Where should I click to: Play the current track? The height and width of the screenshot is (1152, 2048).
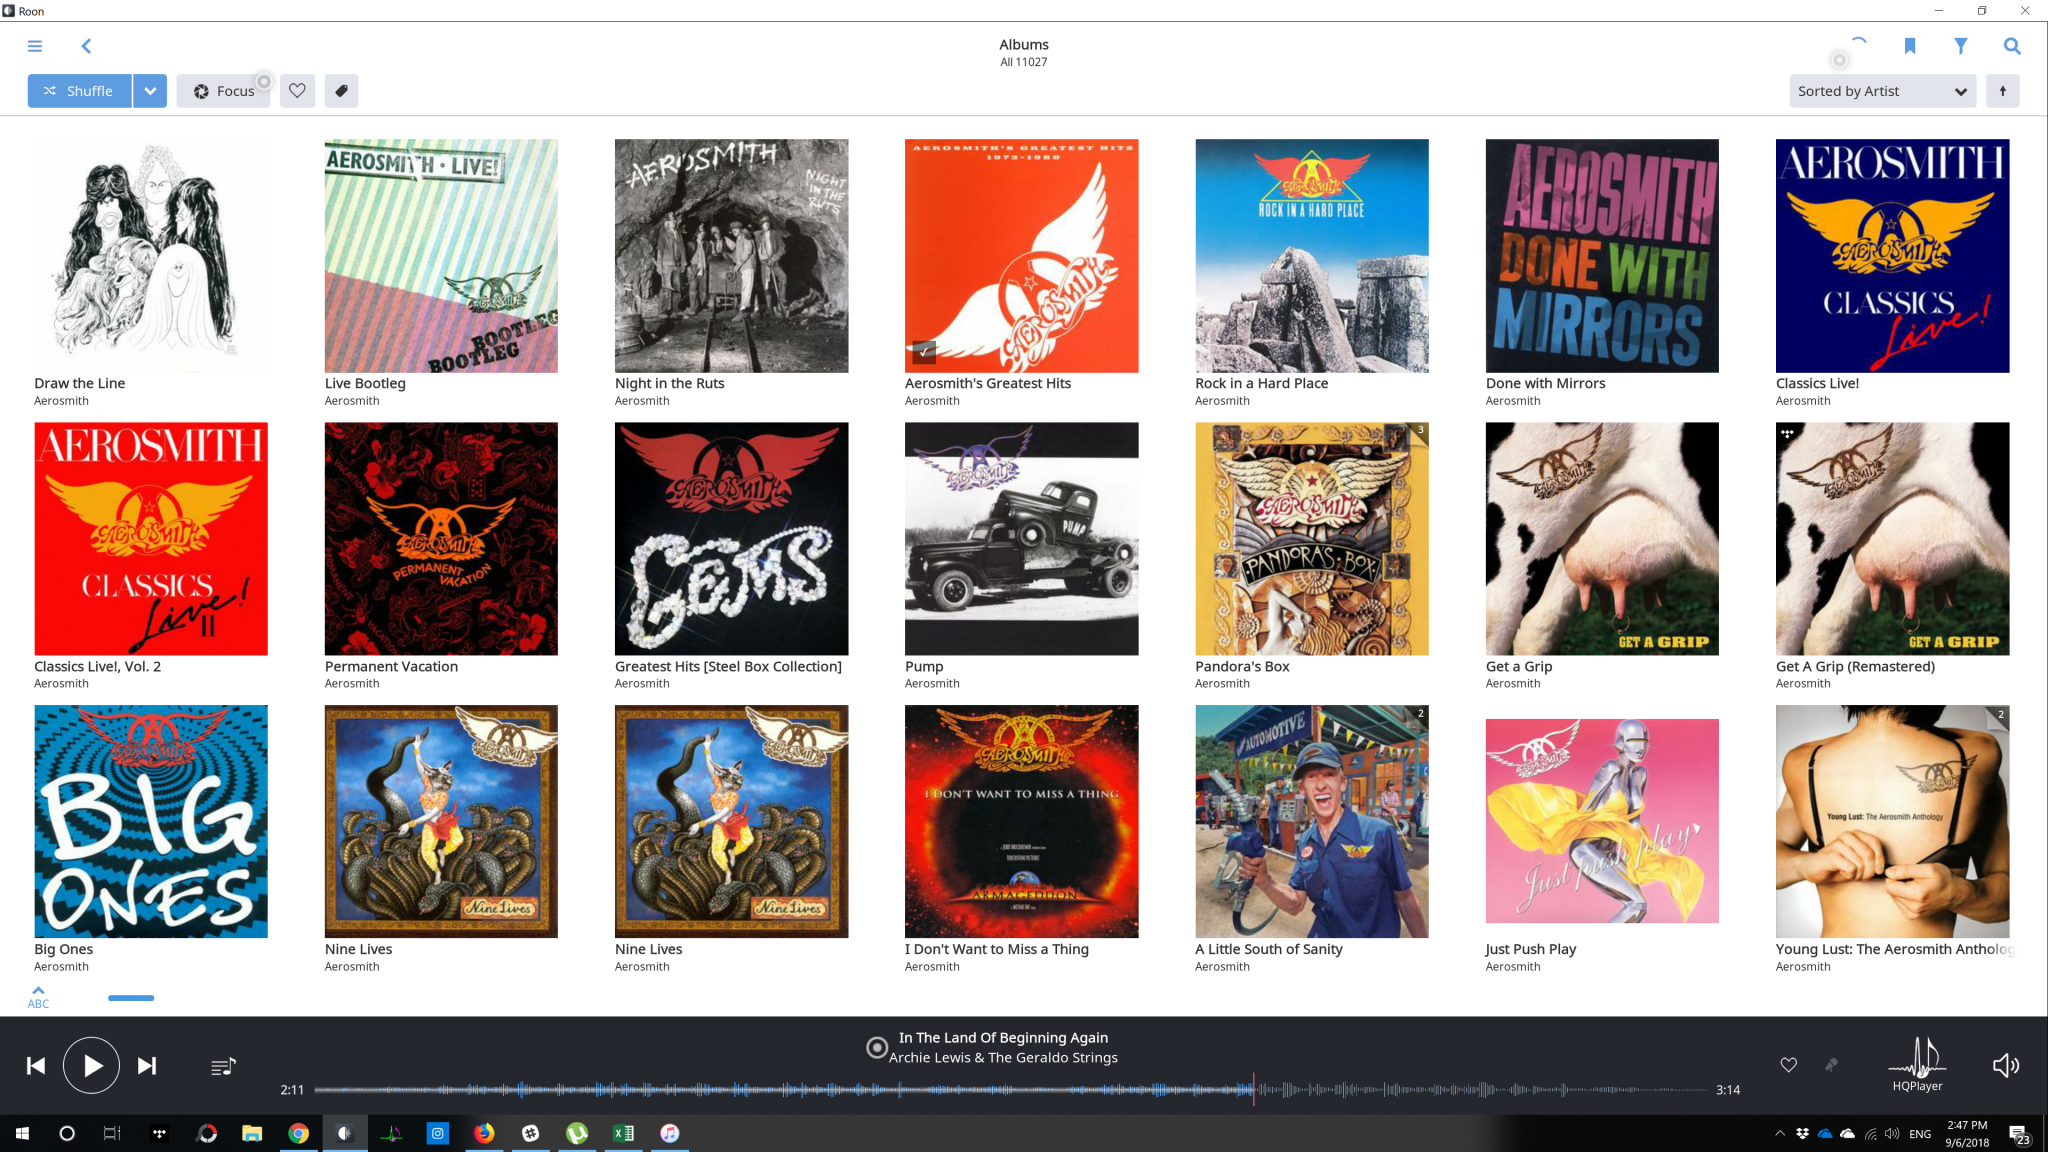pos(91,1066)
